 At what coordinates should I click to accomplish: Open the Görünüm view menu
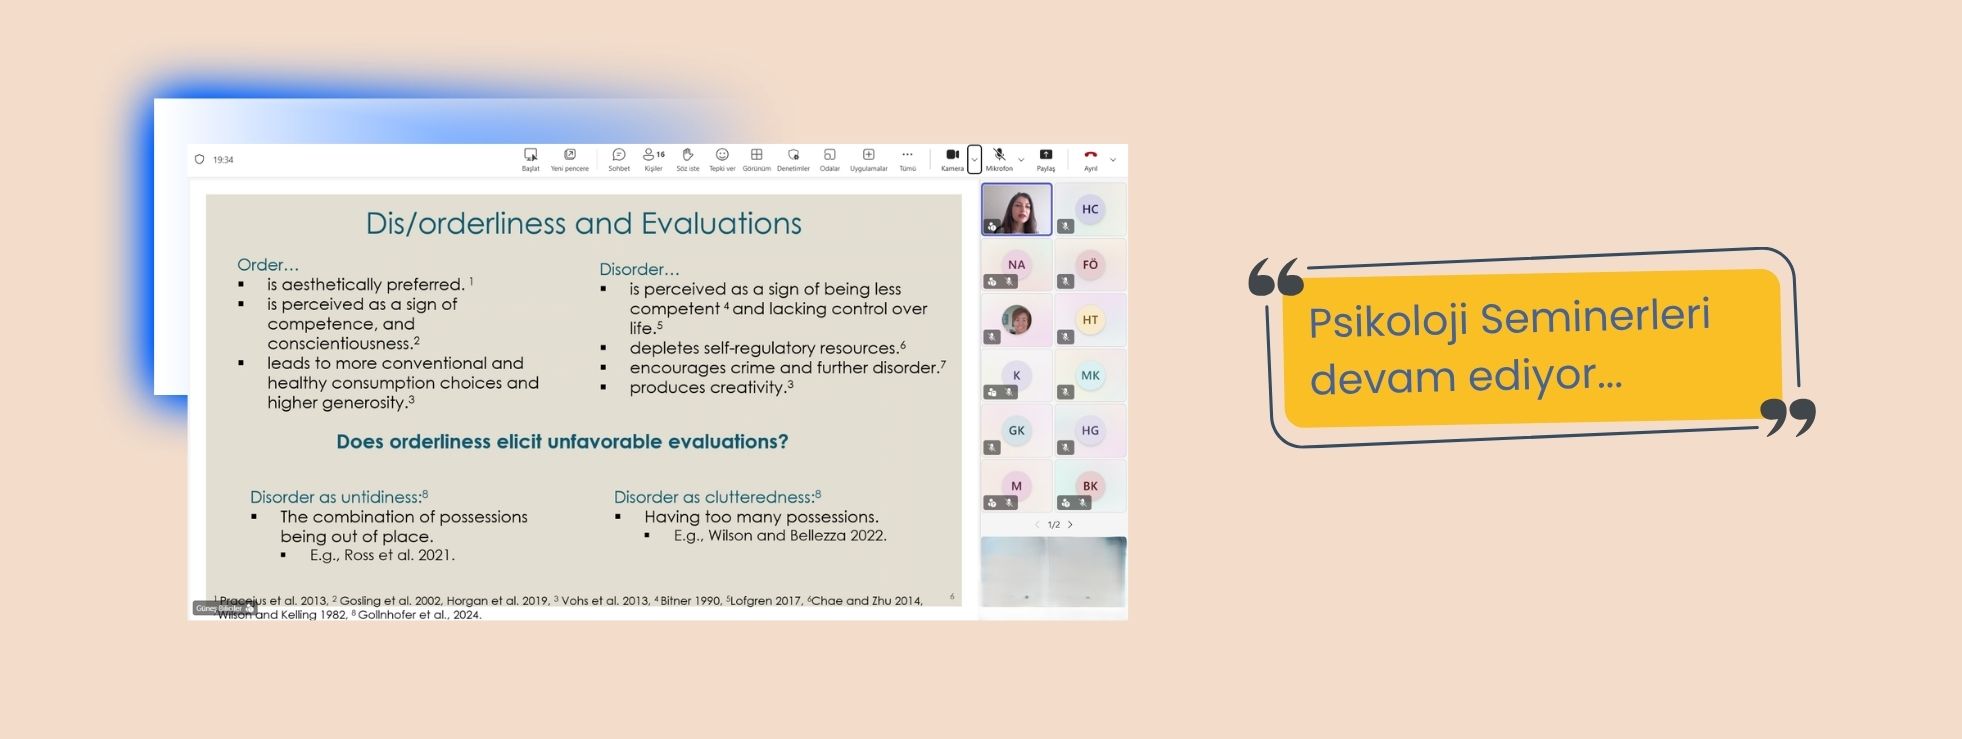click(756, 159)
